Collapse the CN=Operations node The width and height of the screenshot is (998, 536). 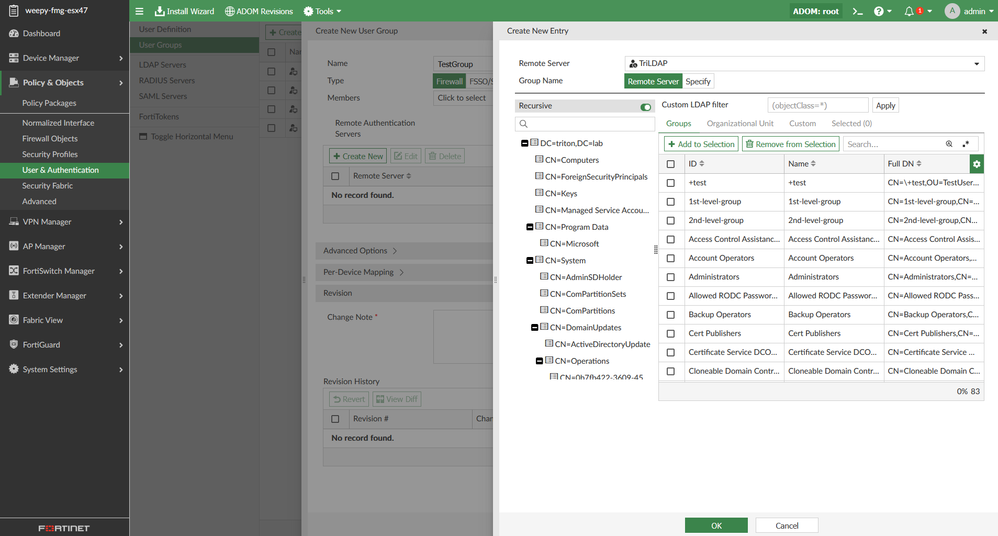(x=539, y=361)
